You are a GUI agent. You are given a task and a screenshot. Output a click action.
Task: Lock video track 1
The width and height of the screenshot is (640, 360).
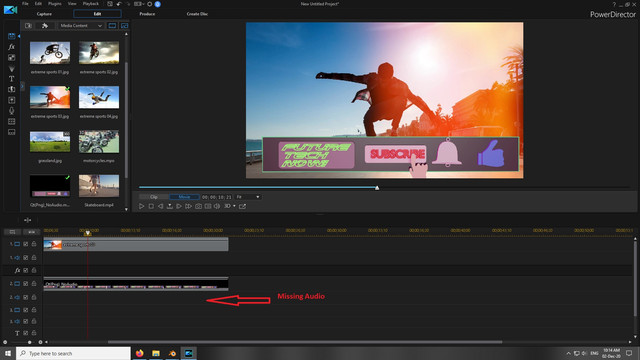(x=34, y=244)
